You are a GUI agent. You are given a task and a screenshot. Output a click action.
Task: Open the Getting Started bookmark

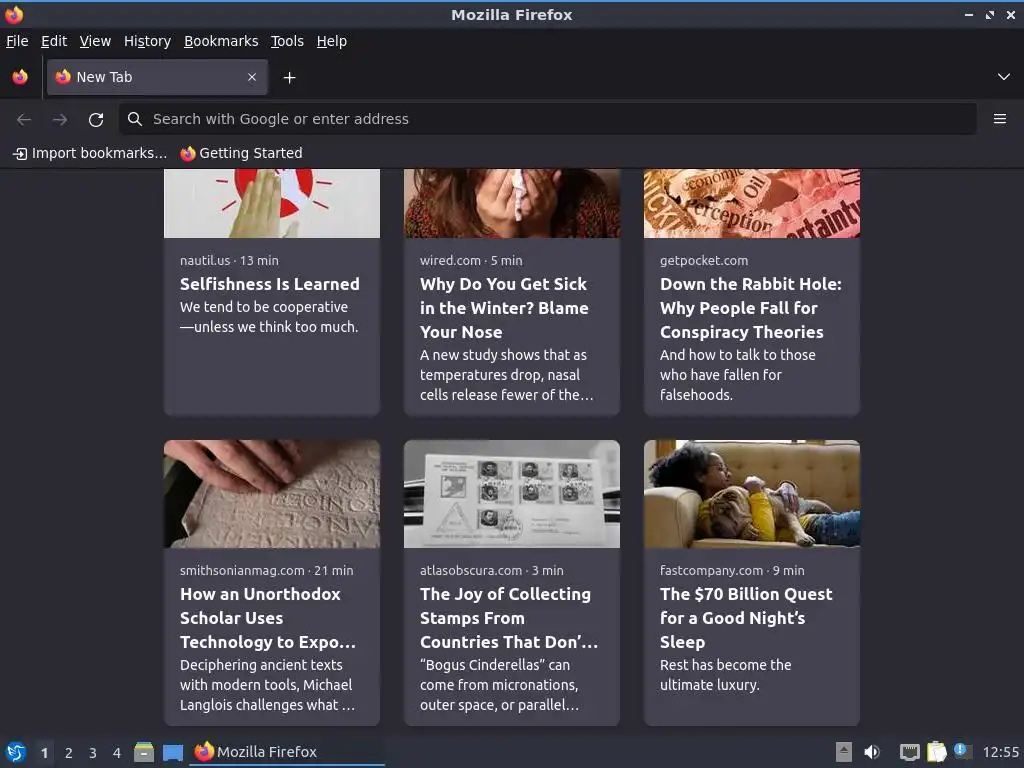pos(242,153)
